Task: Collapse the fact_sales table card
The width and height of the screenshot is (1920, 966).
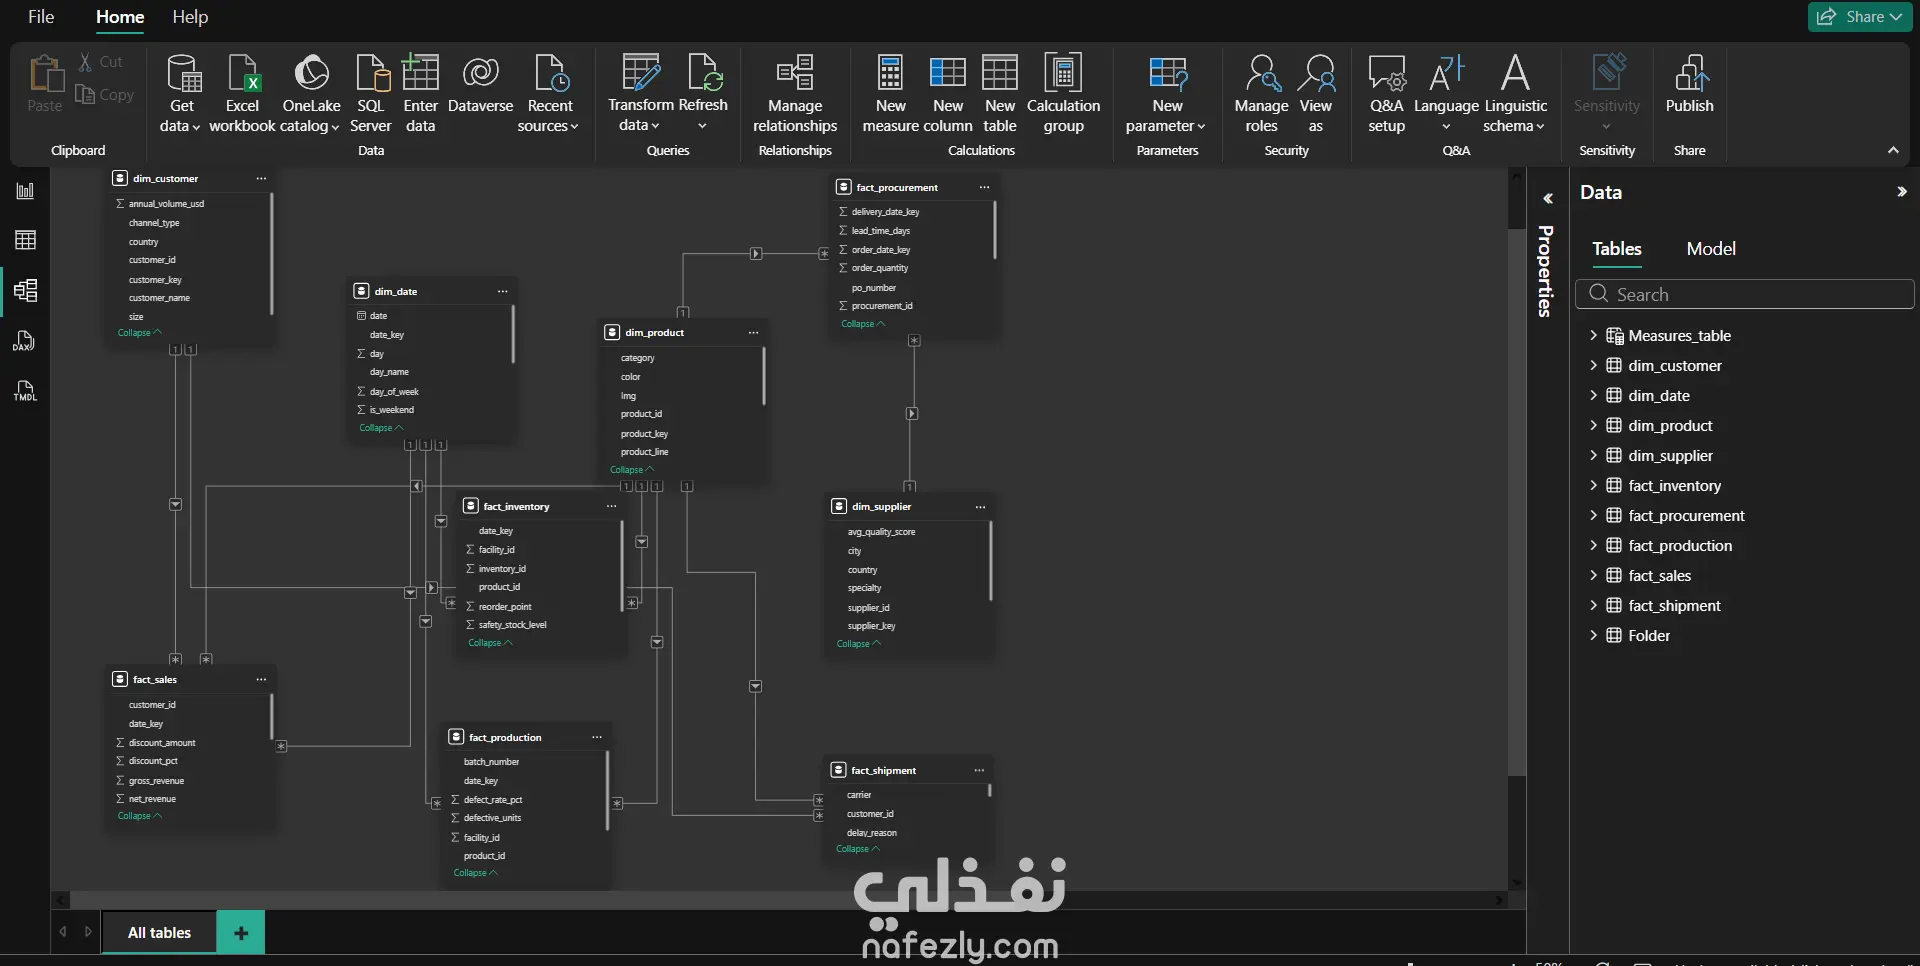Action: [139, 816]
